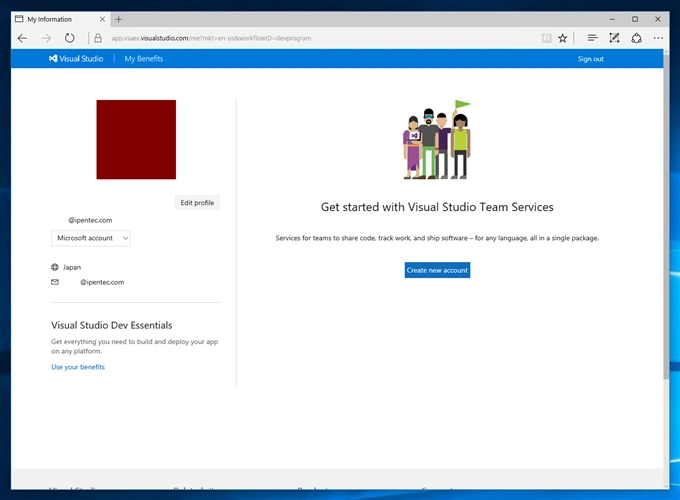This screenshot has height=500, width=680.
Task: Click the padlock security icon
Action: point(98,38)
